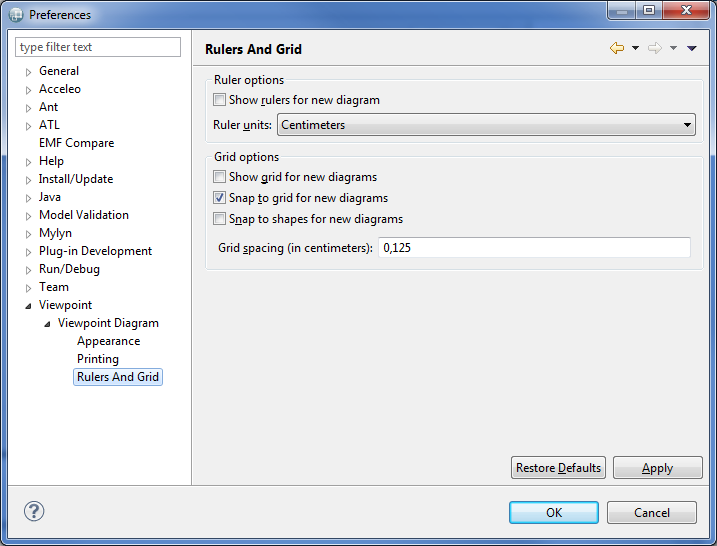Click the Preferences window title icon
717x546 pixels.
(16, 14)
